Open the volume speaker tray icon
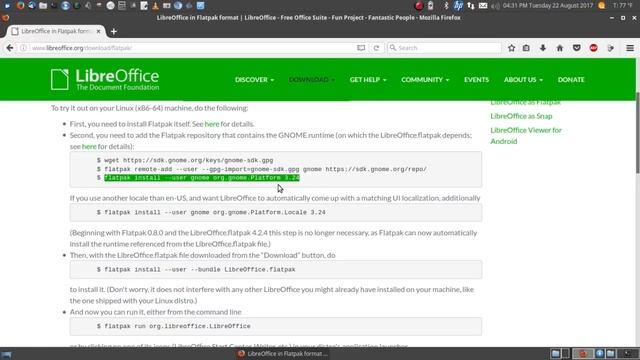 point(495,6)
